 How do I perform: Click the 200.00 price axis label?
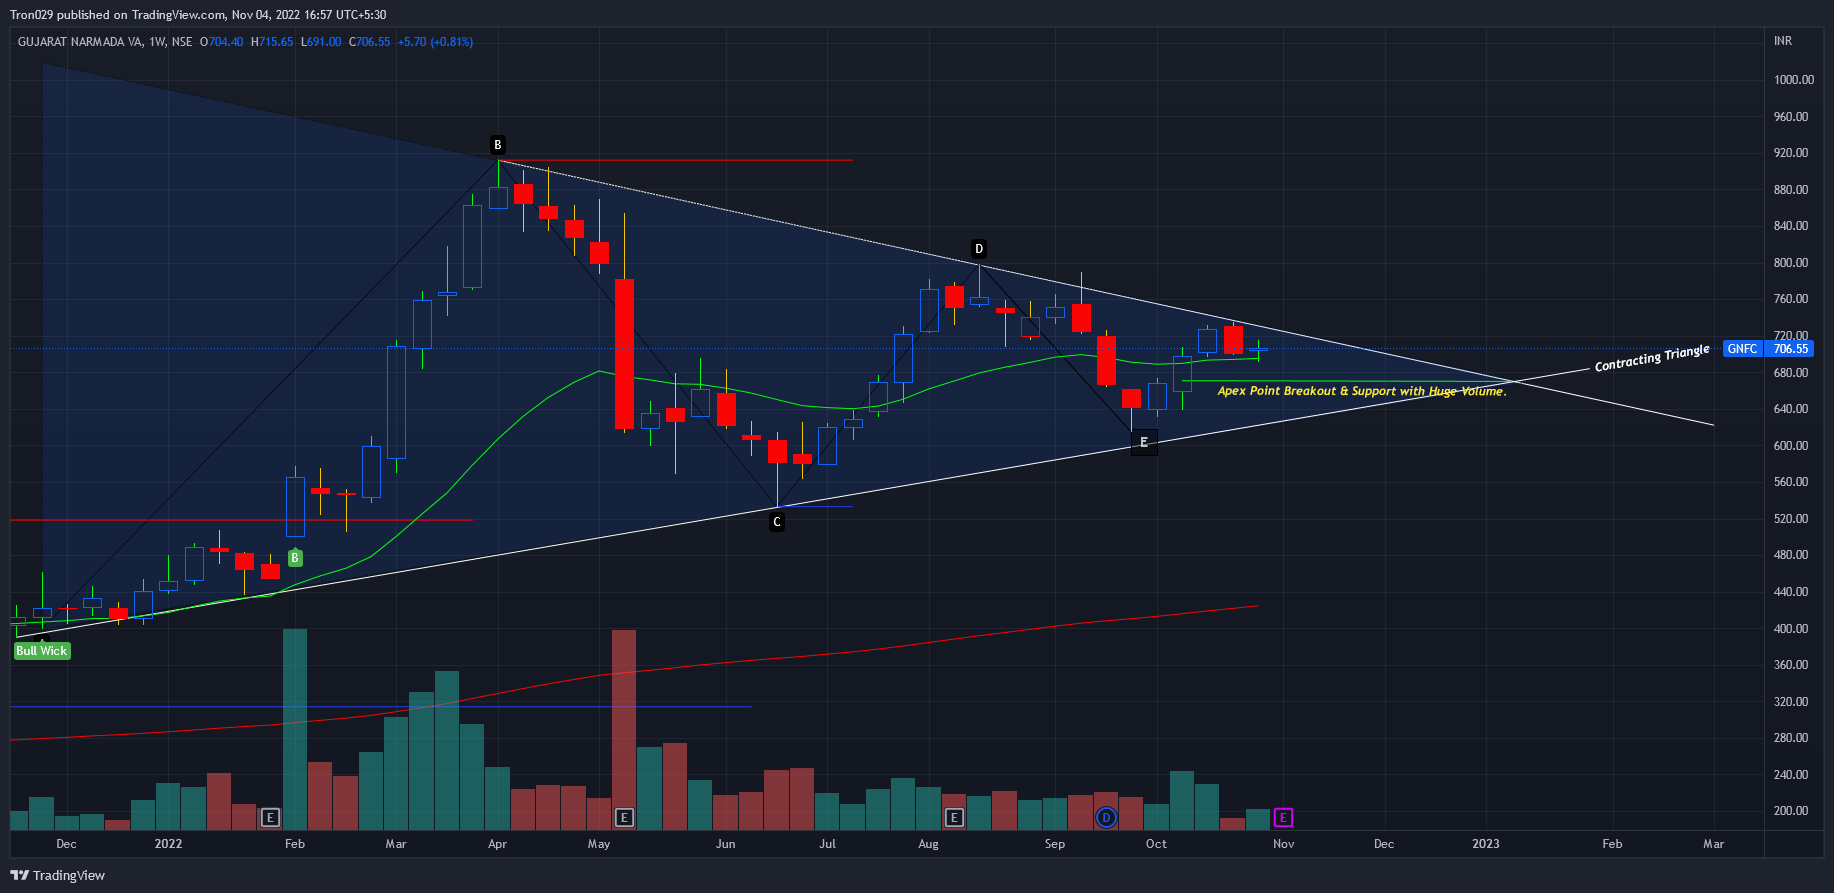(1791, 811)
